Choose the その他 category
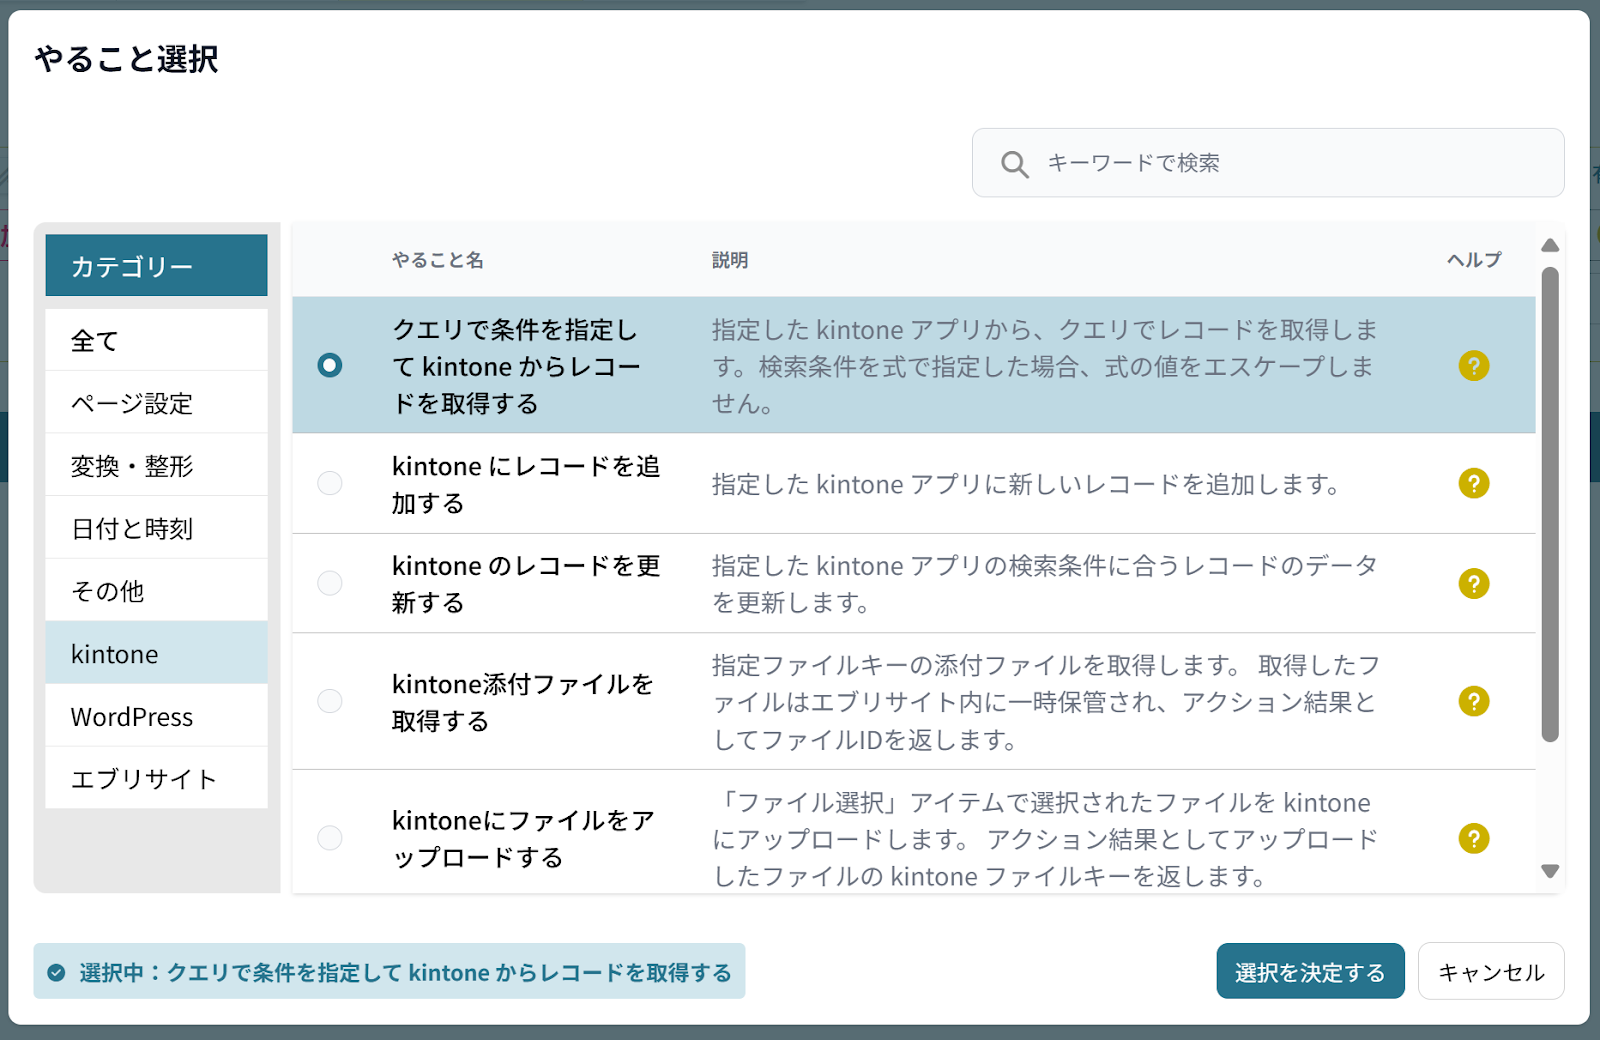This screenshot has width=1600, height=1040. pyautogui.click(x=156, y=591)
